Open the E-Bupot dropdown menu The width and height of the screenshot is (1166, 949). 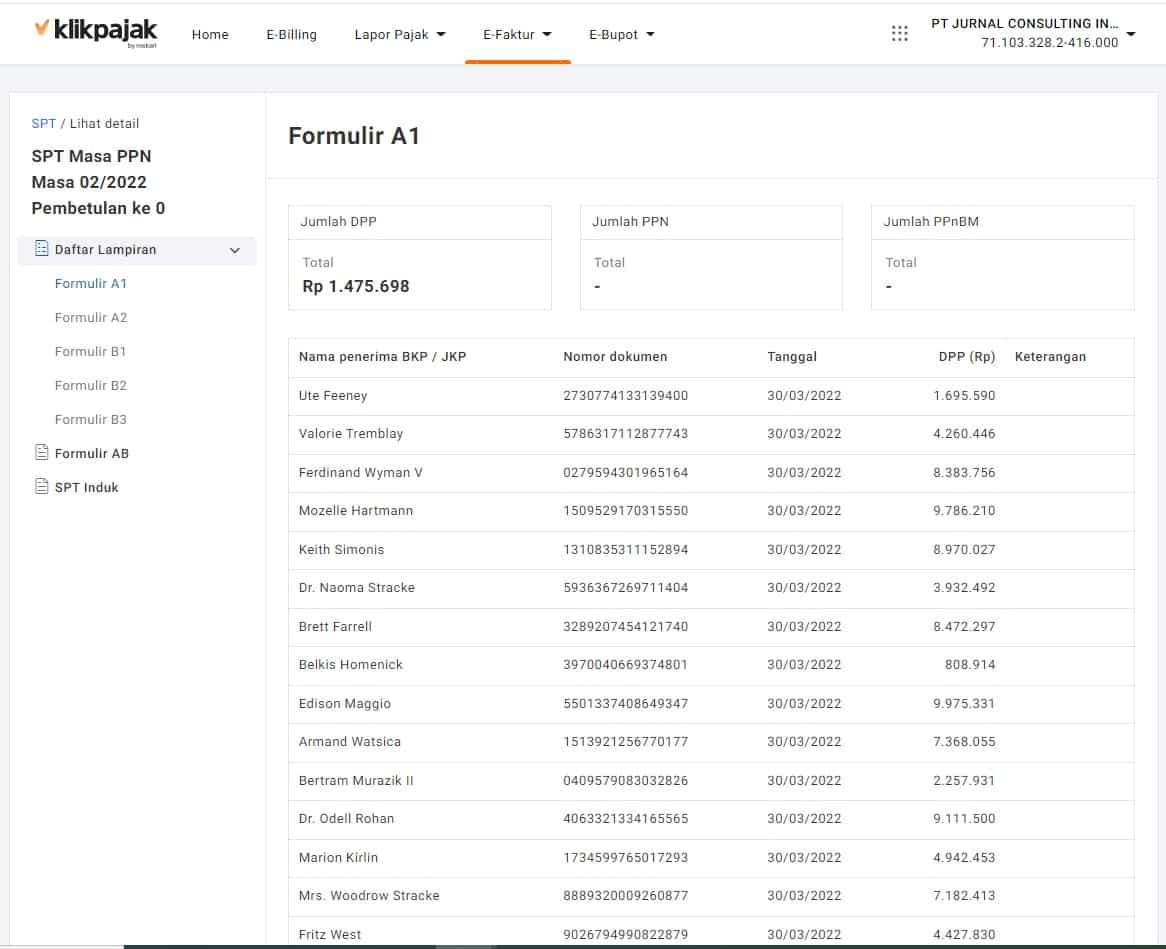tap(621, 34)
